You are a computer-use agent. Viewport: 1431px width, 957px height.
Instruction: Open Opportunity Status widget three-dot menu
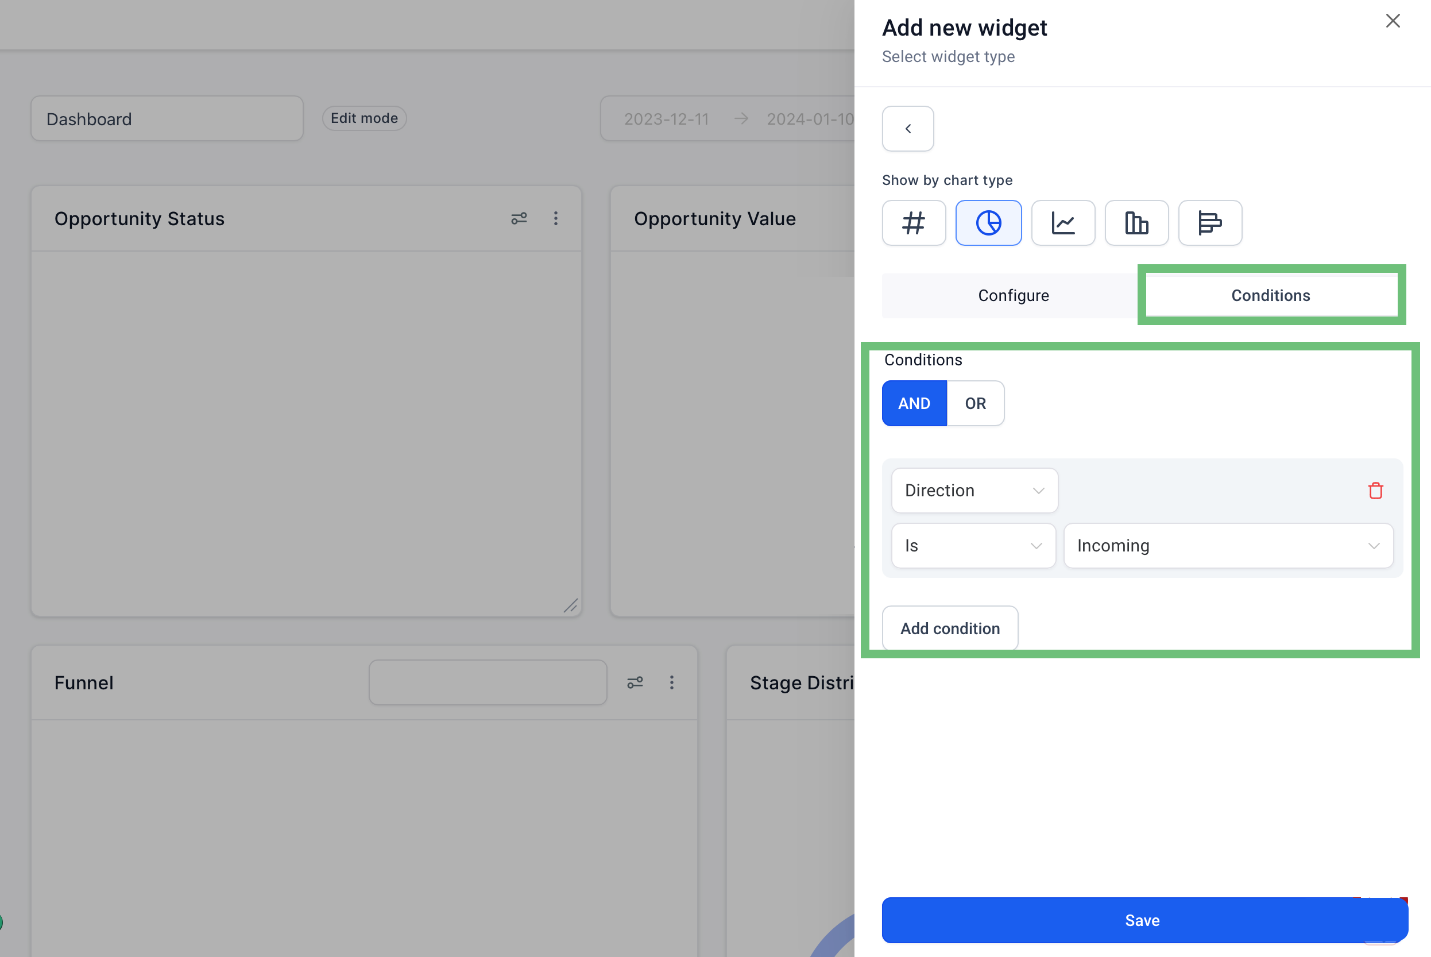tap(556, 218)
